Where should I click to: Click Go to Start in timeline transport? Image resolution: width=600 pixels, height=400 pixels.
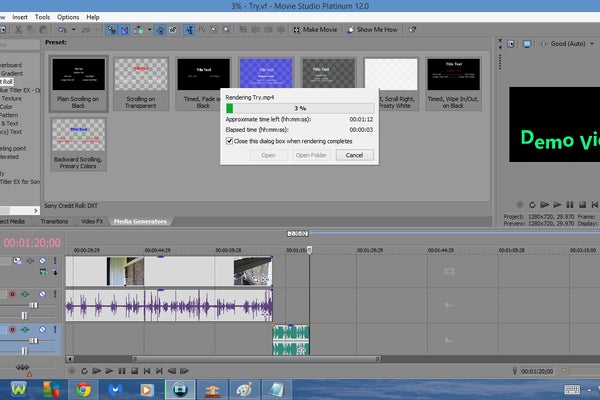coord(147,371)
